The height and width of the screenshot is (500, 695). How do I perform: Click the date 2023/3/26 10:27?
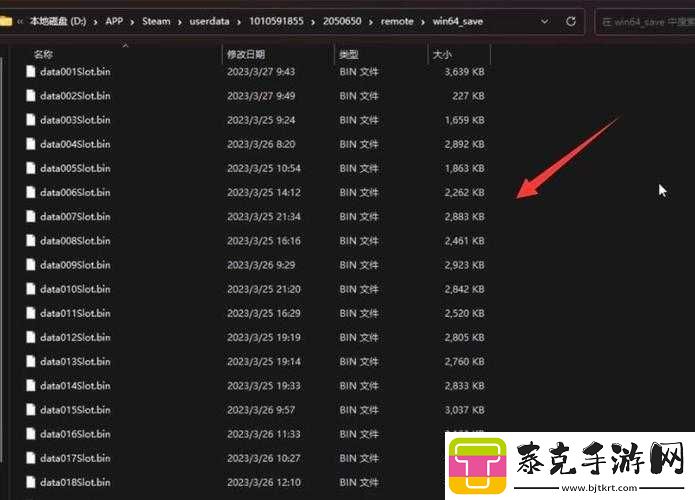coord(264,458)
